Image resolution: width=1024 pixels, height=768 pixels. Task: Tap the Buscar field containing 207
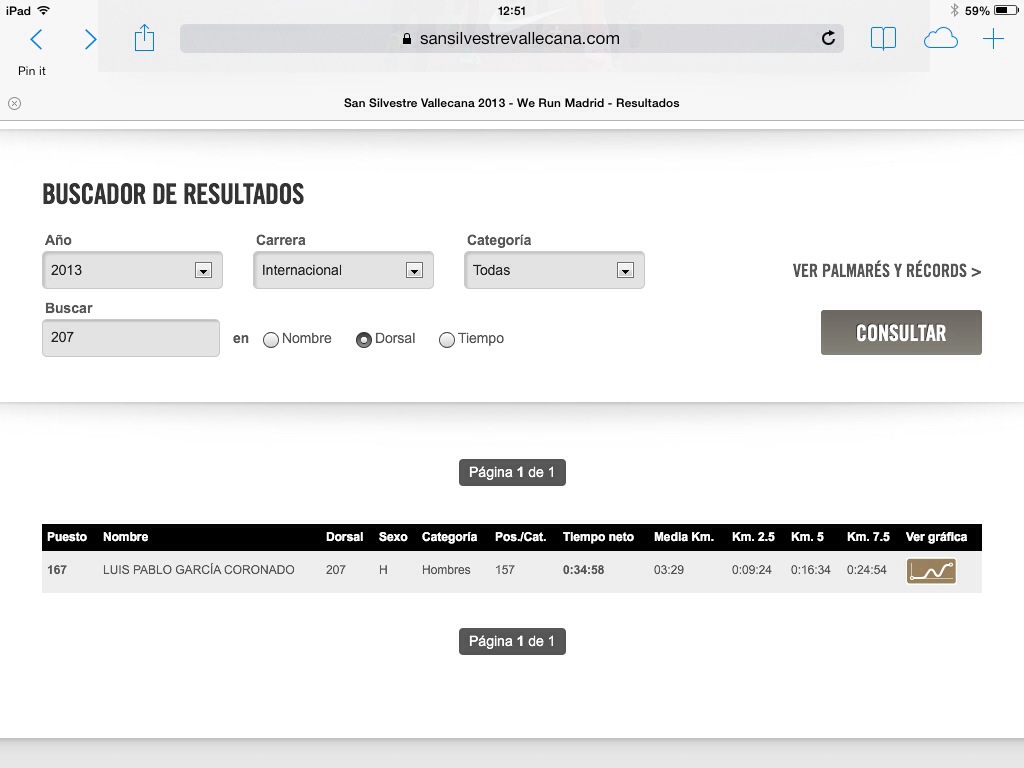click(130, 338)
